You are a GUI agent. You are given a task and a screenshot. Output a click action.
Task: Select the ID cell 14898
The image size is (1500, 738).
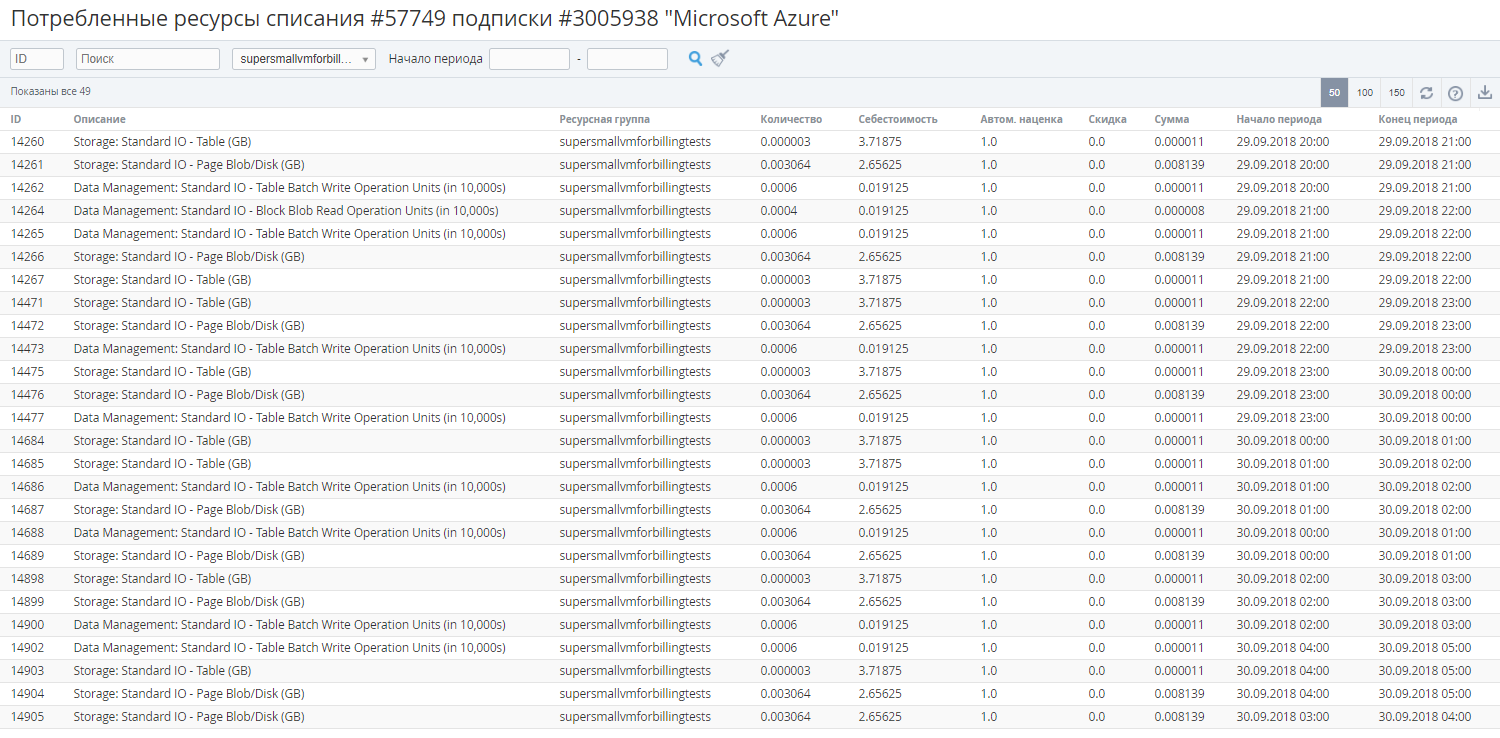pos(27,579)
